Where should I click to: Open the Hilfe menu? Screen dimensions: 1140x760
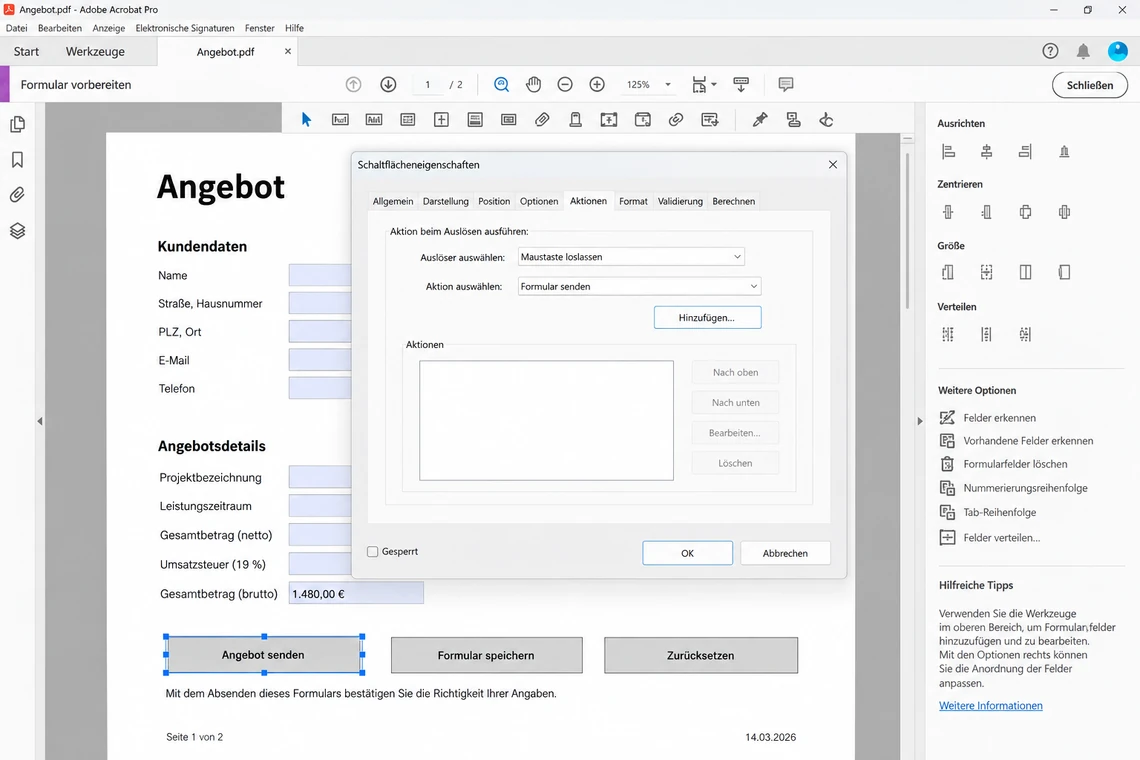click(294, 28)
